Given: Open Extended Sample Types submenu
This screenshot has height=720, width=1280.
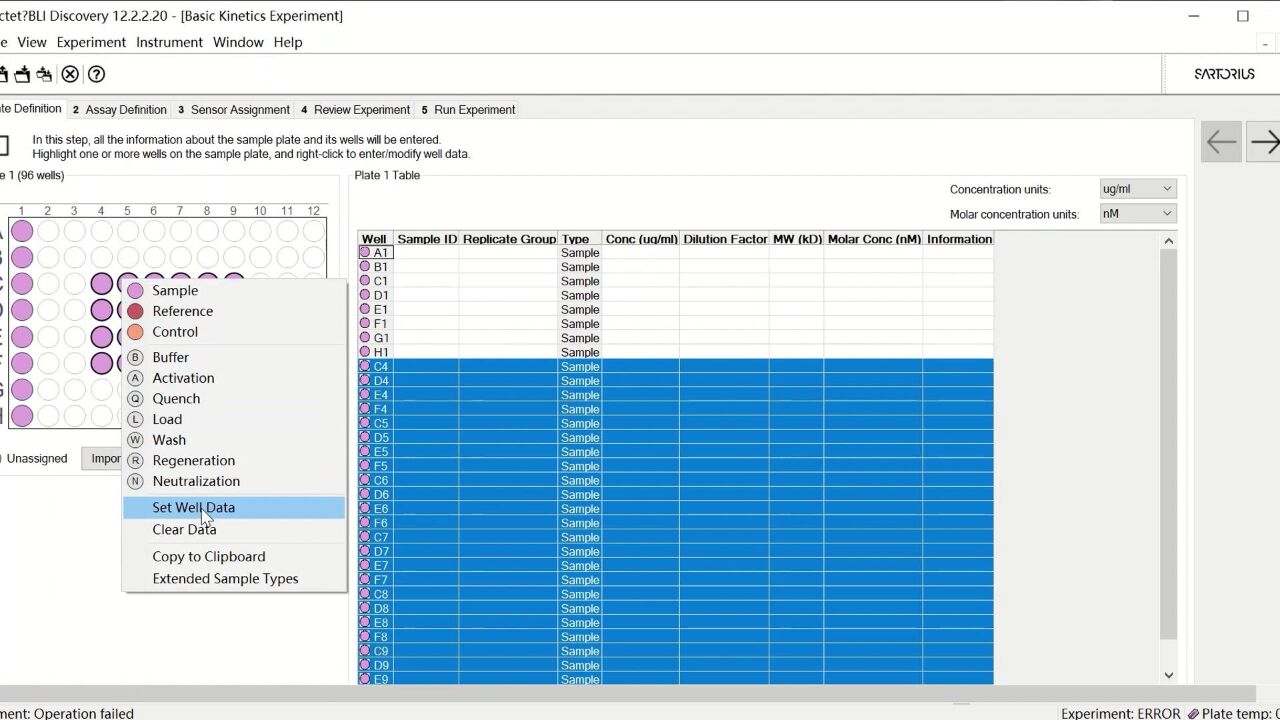Looking at the screenshot, I should pos(225,578).
